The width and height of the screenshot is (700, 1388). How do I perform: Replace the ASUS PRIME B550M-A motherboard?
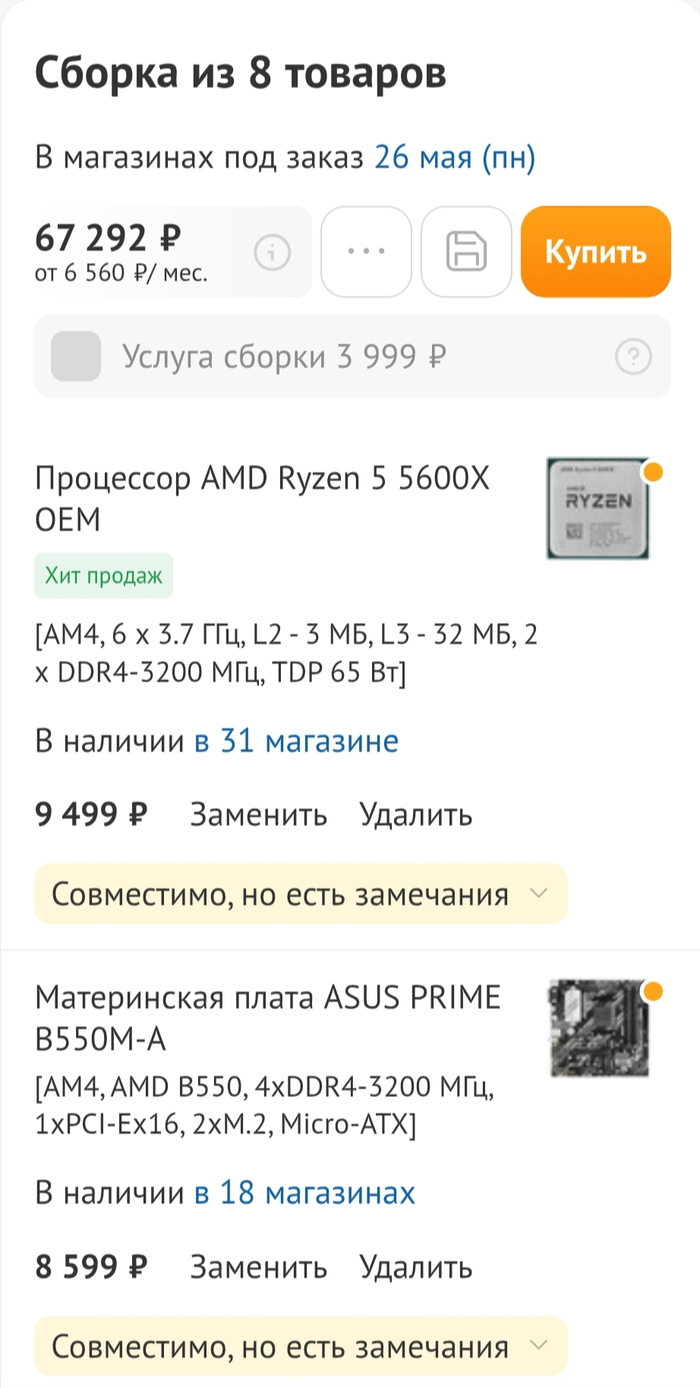tap(258, 1267)
